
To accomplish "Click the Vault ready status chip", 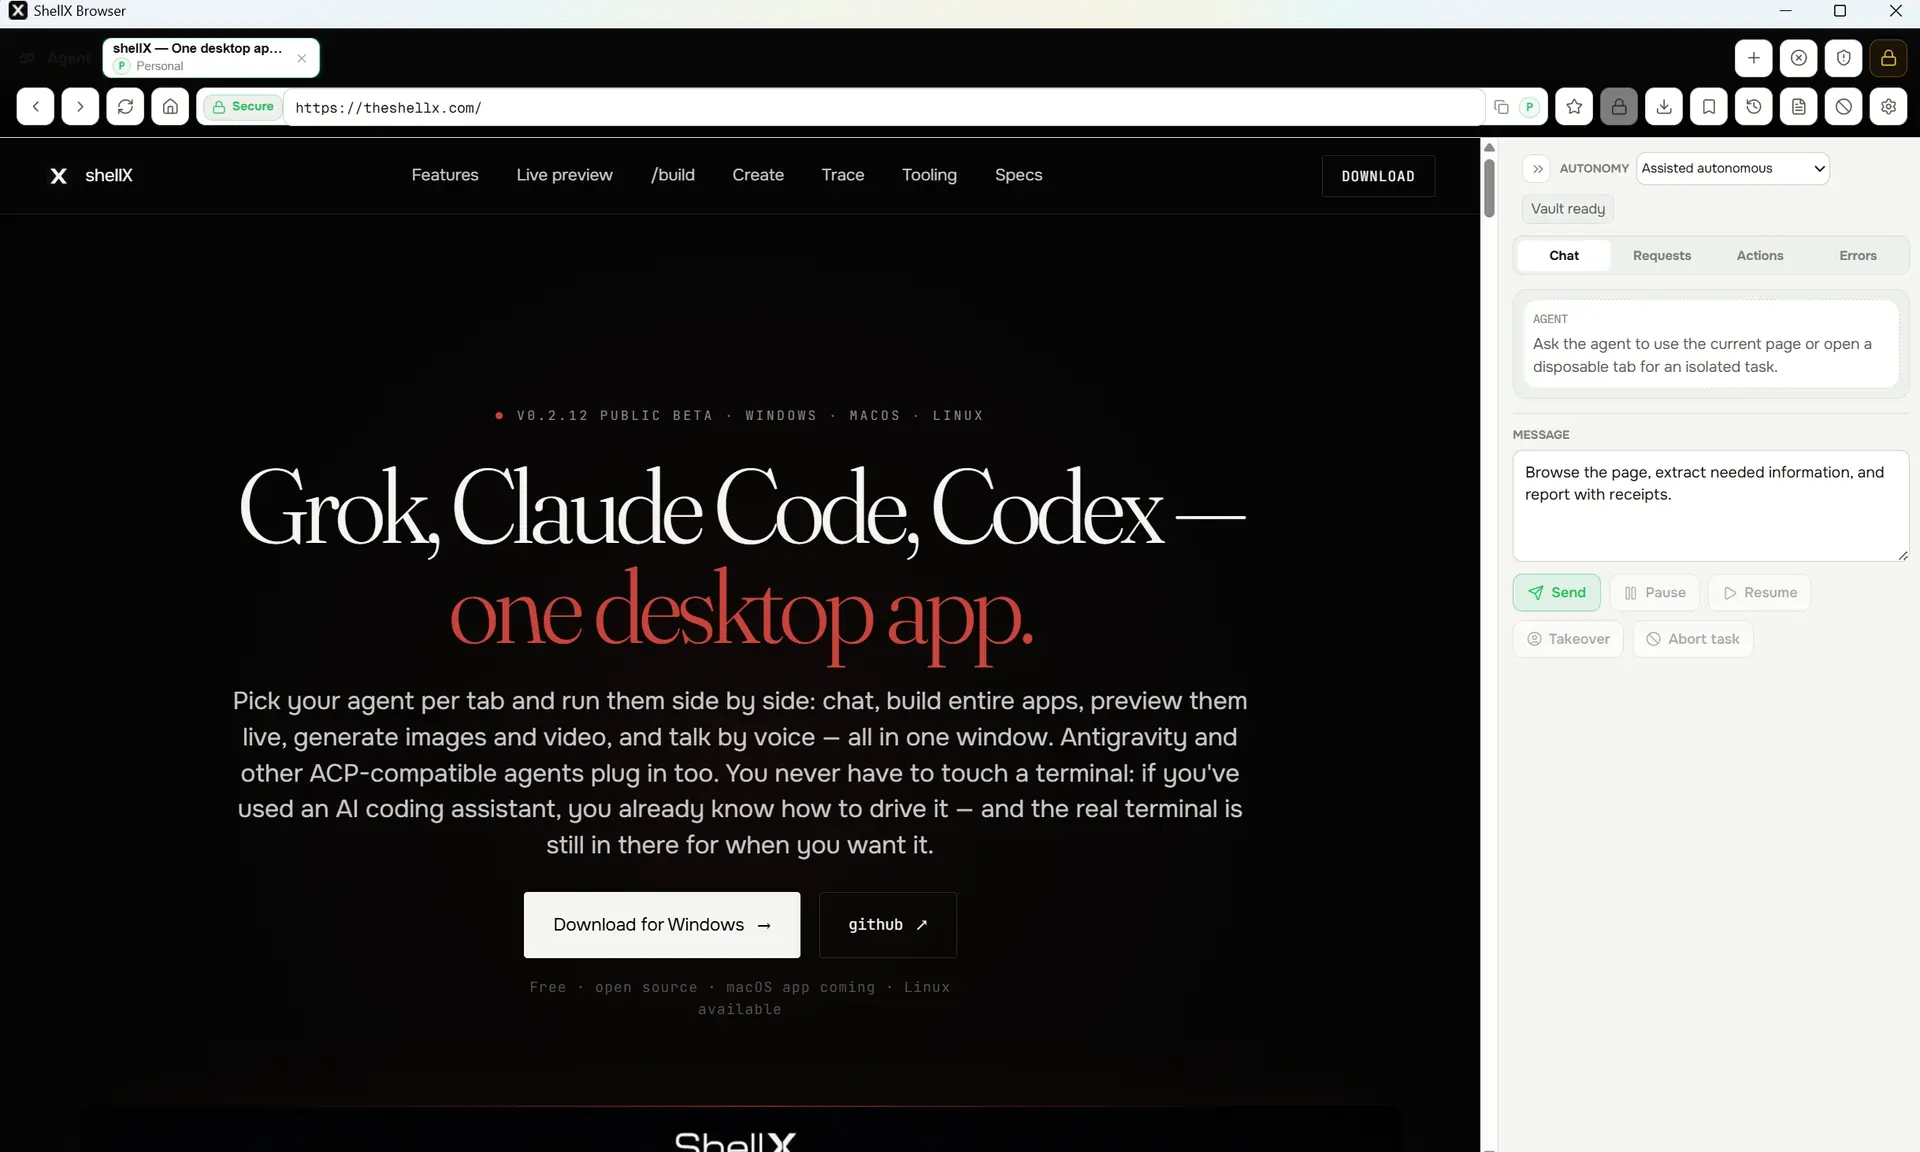I will 1568,209.
